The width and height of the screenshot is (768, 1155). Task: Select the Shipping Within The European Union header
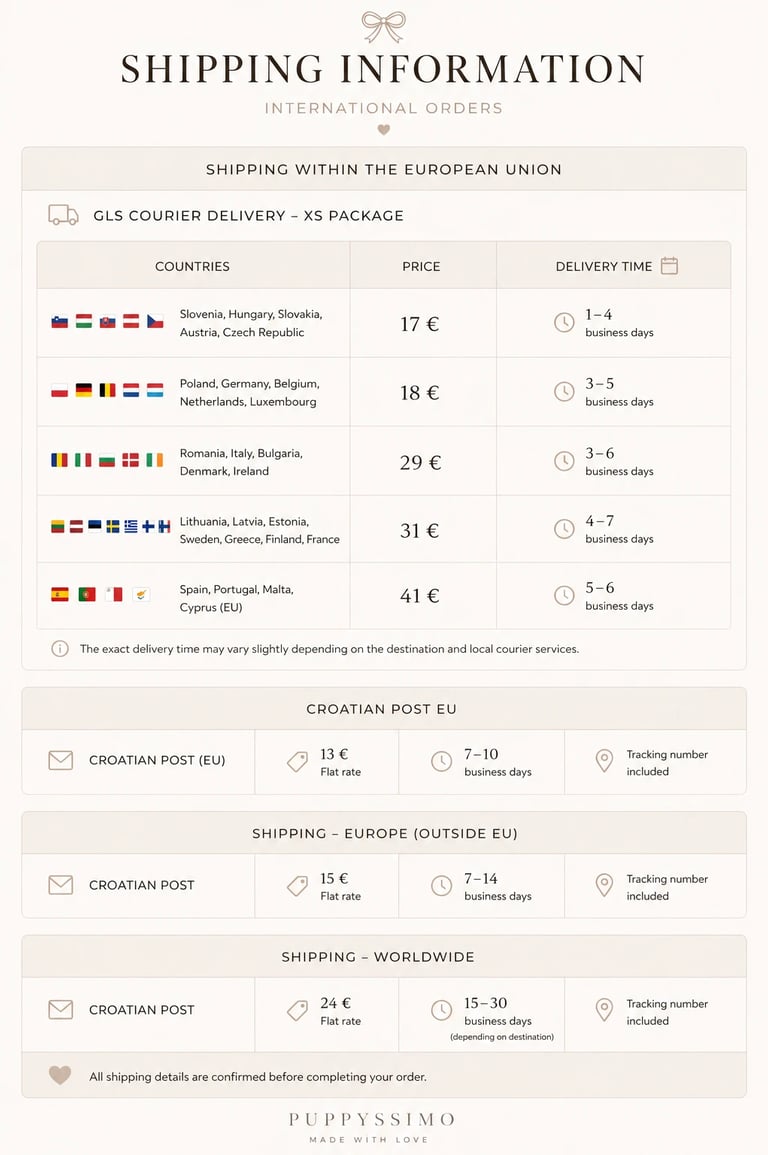pos(384,170)
